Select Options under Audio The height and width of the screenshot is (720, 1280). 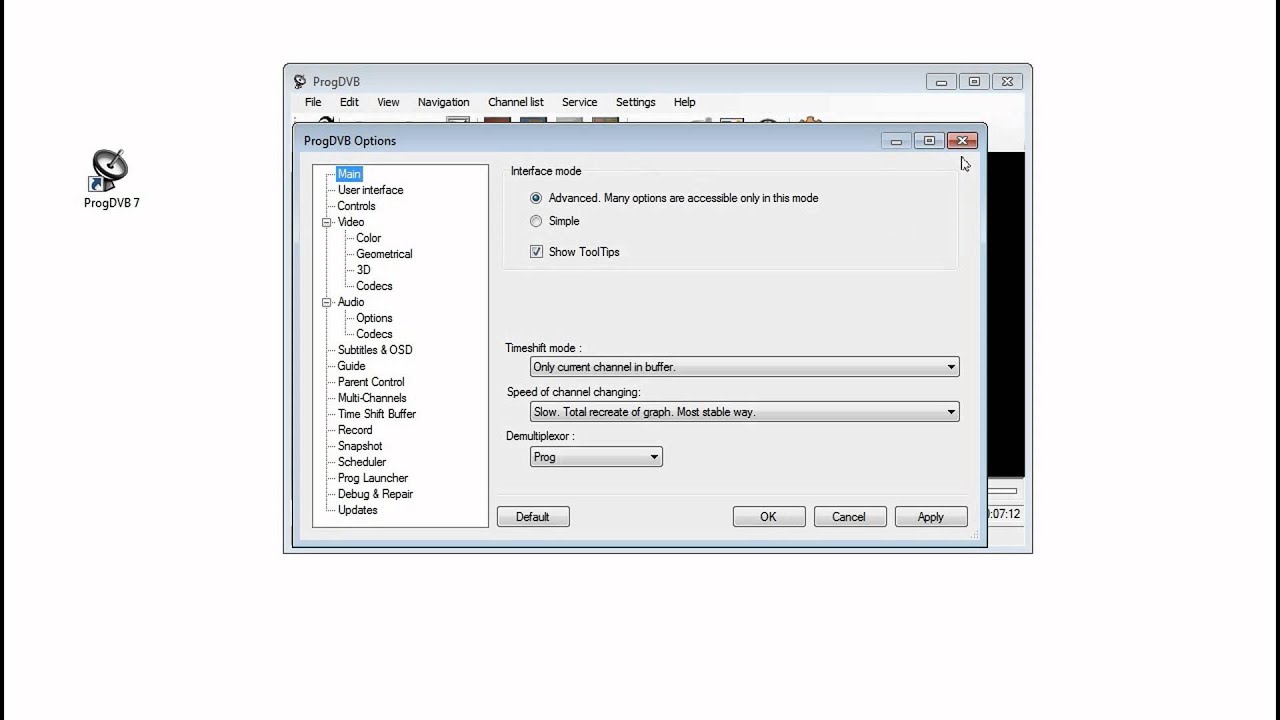point(375,318)
